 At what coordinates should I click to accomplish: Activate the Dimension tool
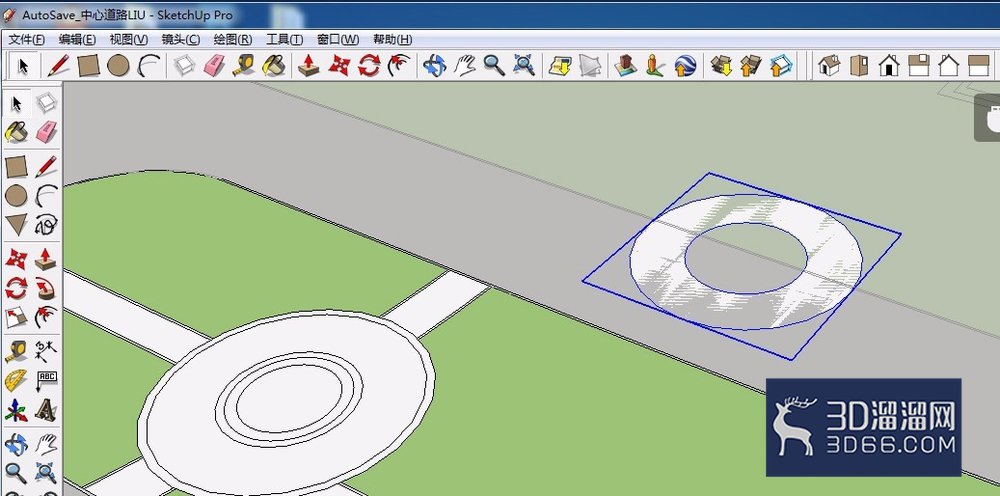[x=46, y=351]
